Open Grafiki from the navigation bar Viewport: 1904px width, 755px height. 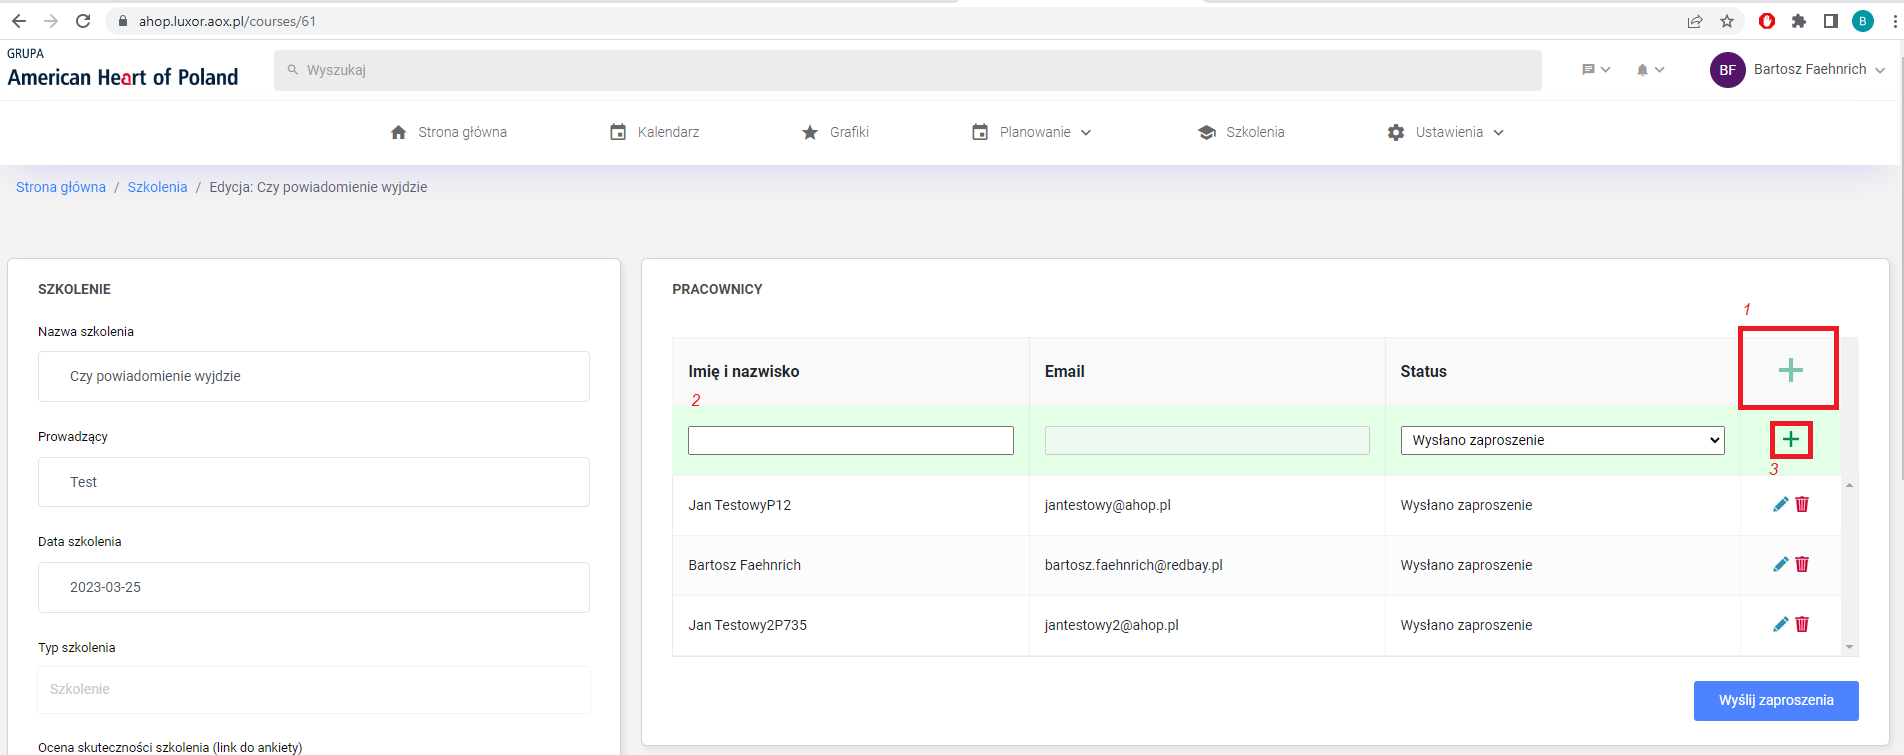836,132
